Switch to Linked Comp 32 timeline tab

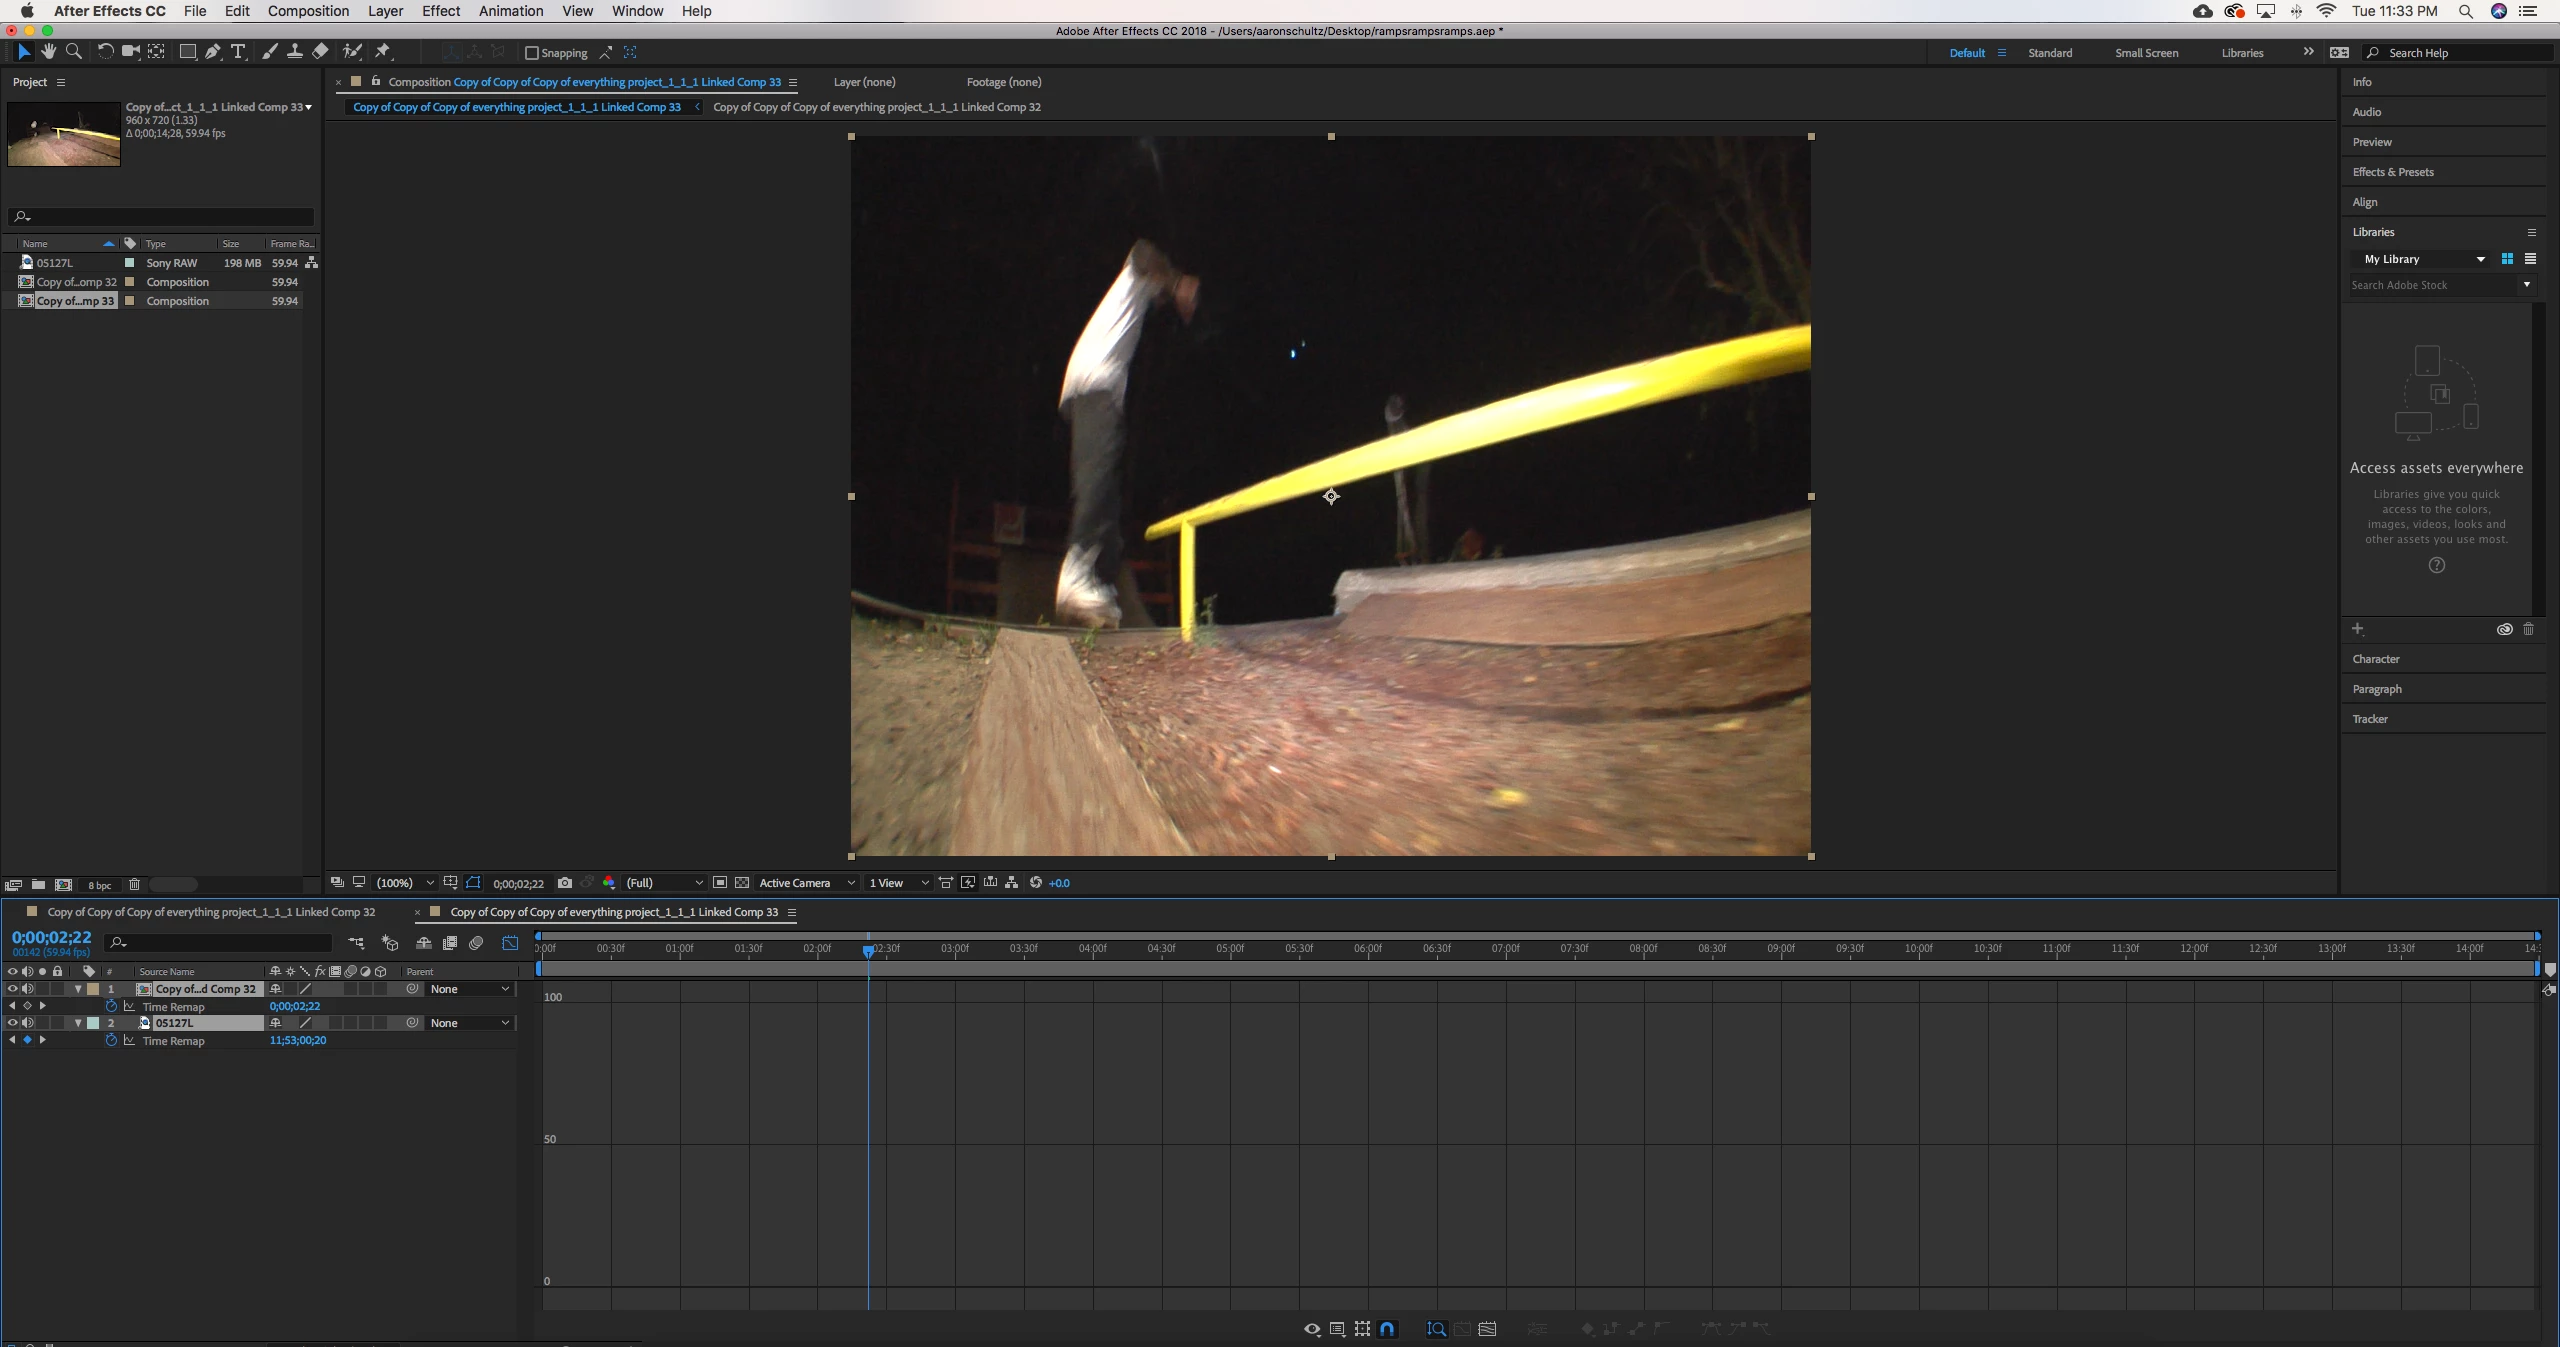click(211, 912)
